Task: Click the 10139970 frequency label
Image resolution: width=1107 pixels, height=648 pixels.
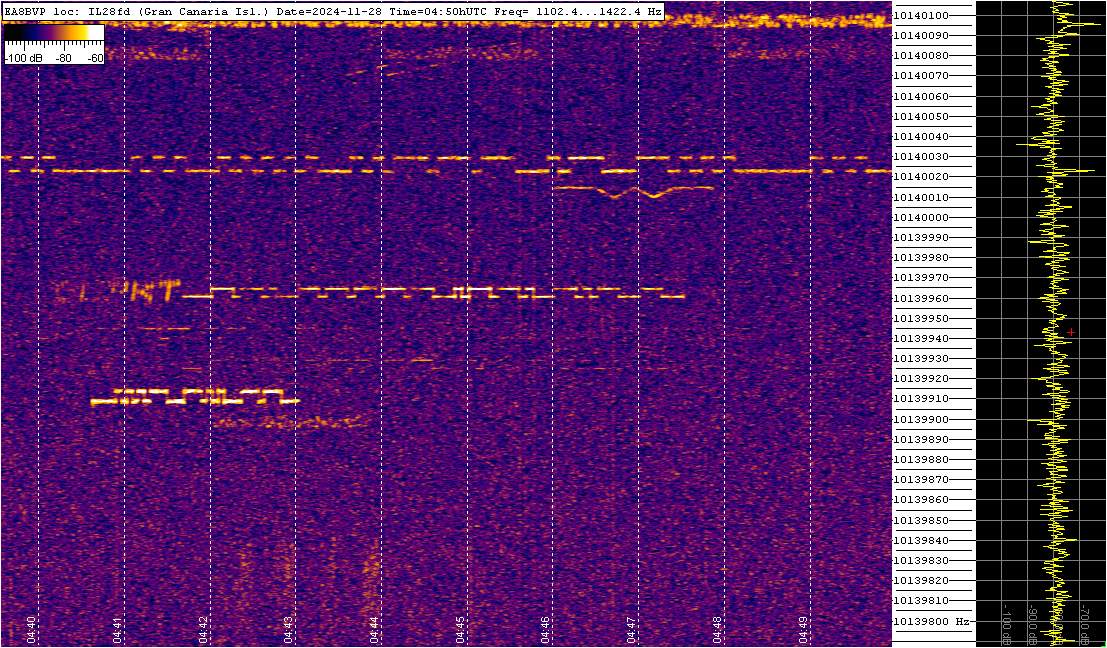Action: pos(921,278)
